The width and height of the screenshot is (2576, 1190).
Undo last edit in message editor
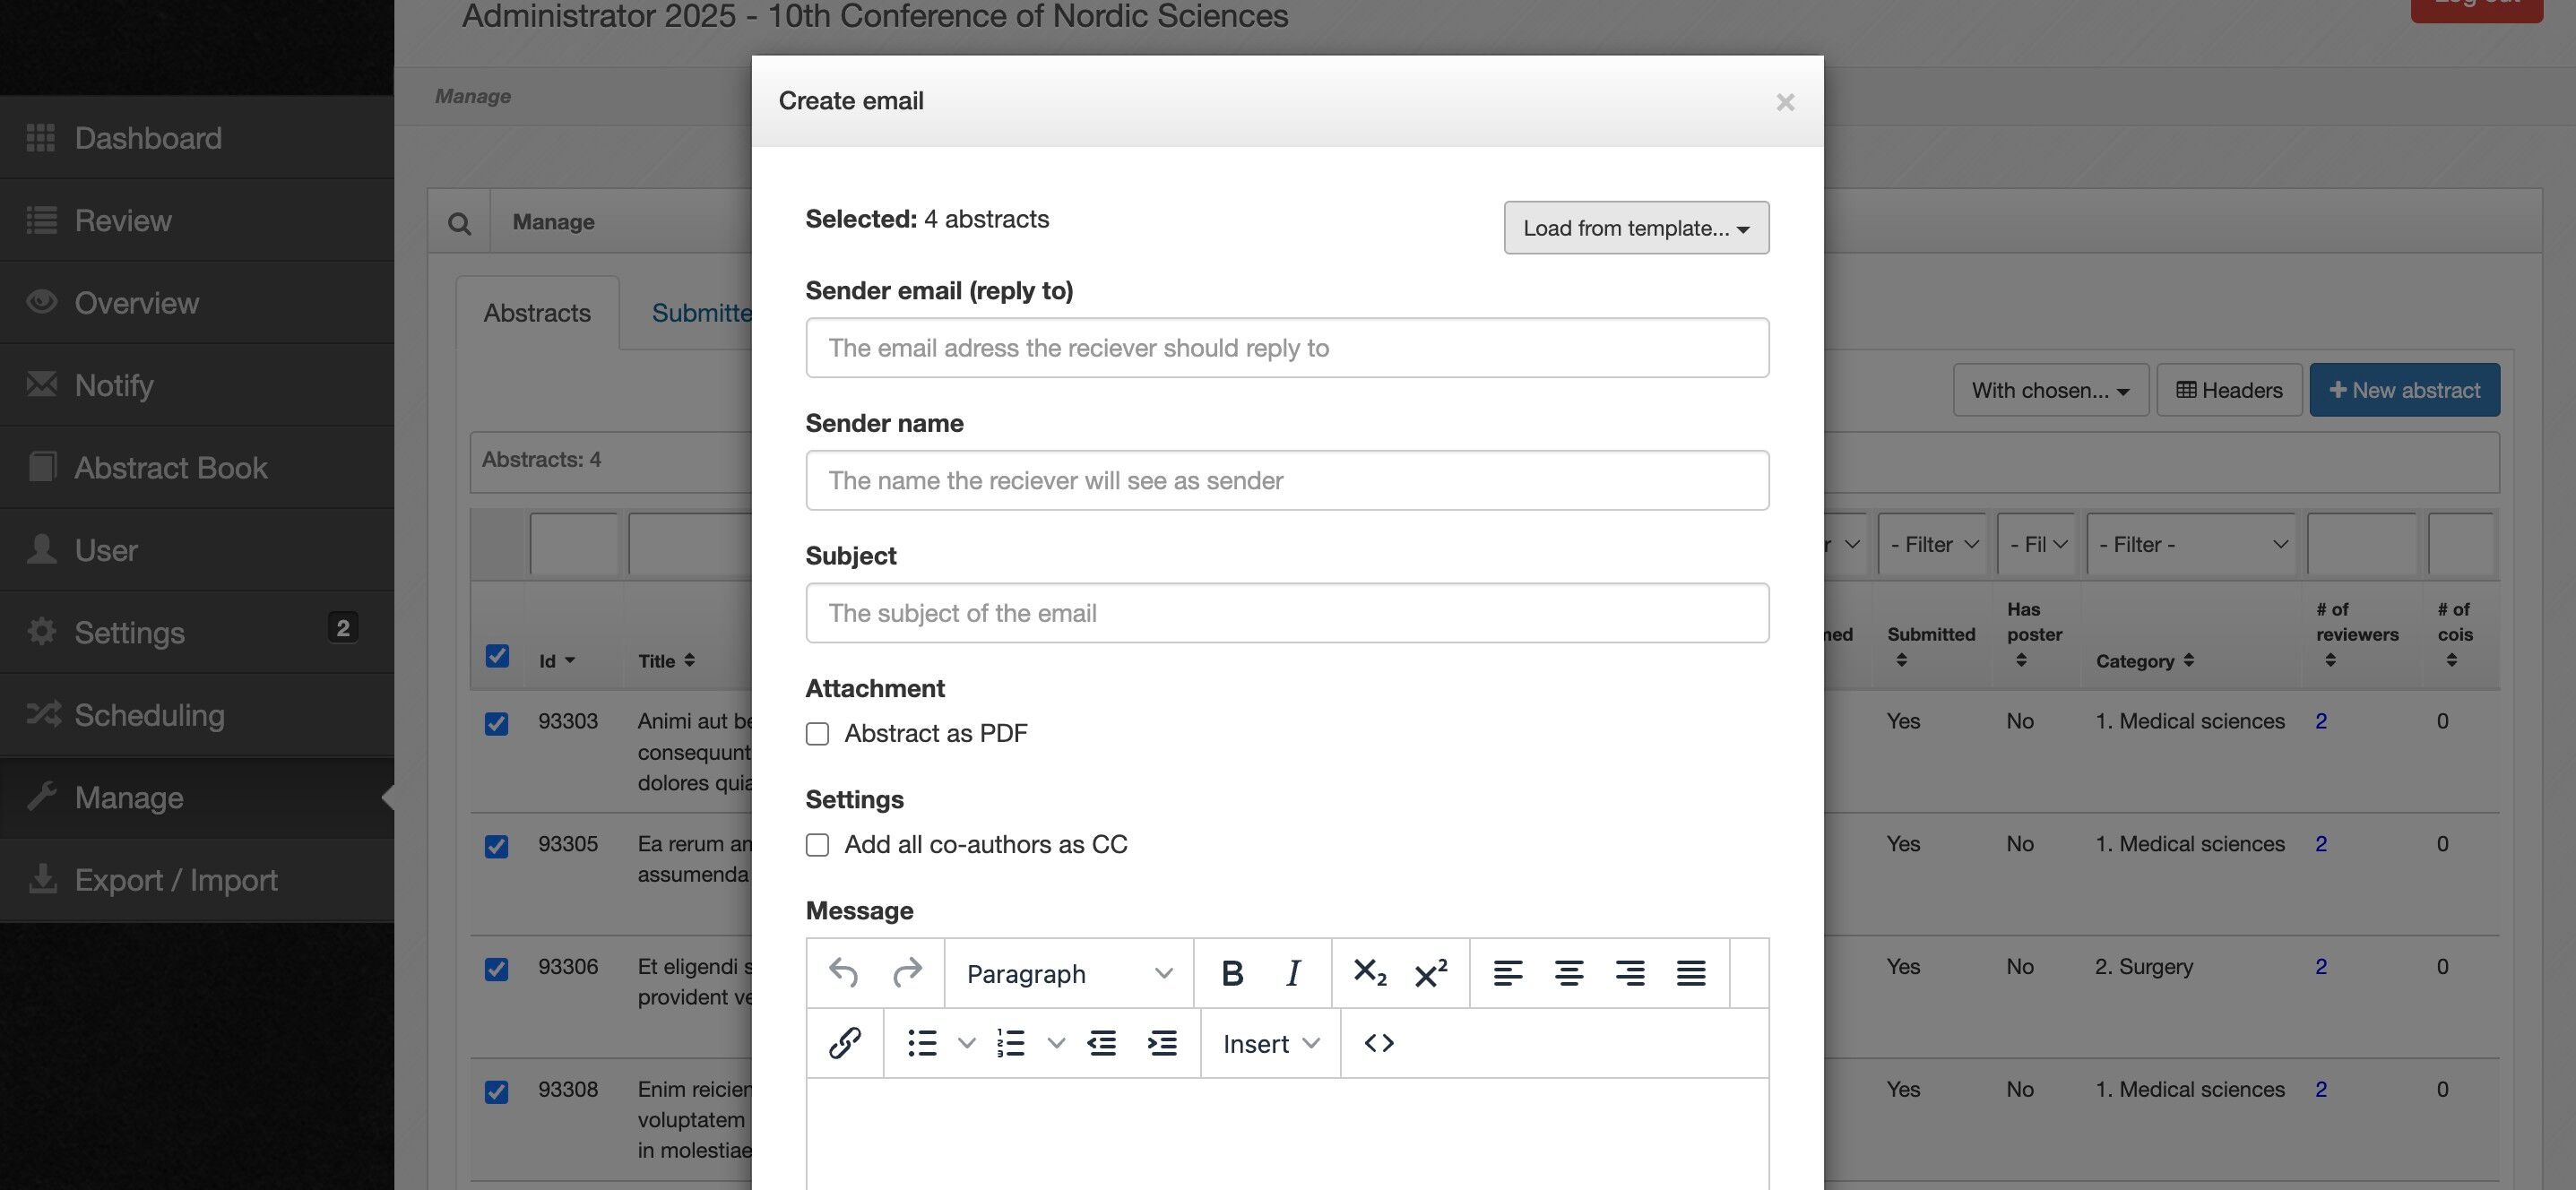click(x=843, y=973)
